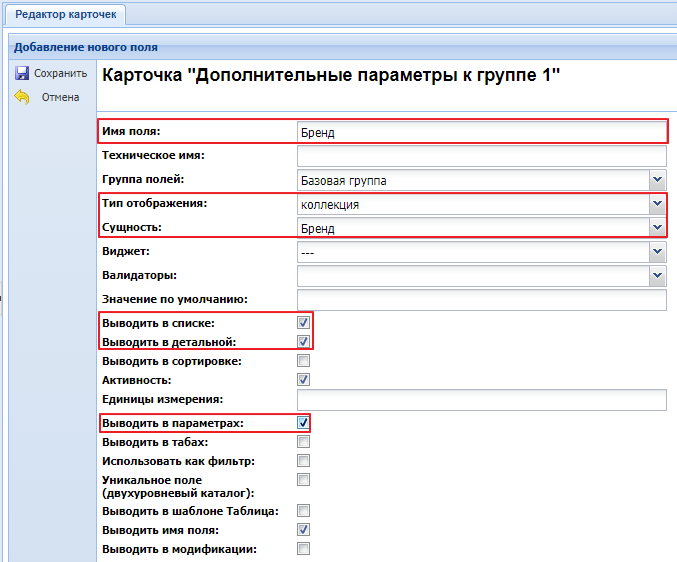Click the yellow undo arrow Cancel icon
677x562 pixels.
[x=22, y=97]
